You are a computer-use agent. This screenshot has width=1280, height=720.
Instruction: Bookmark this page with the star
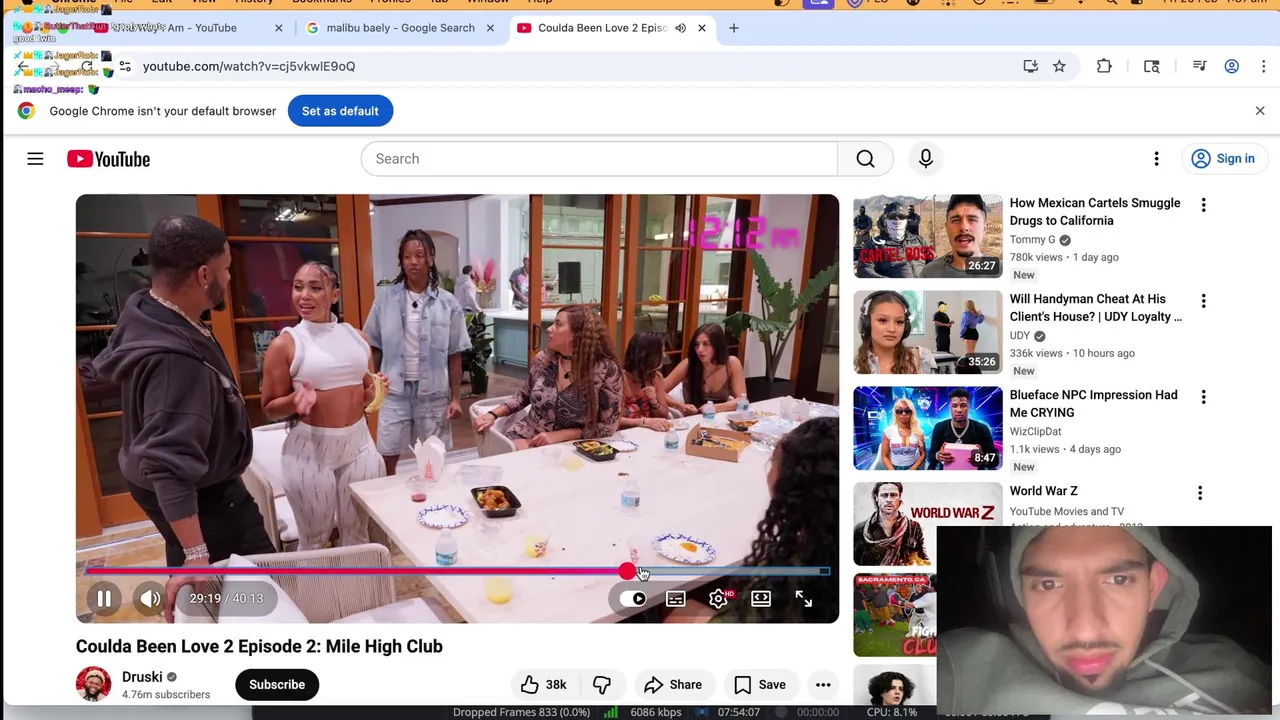click(x=1059, y=66)
